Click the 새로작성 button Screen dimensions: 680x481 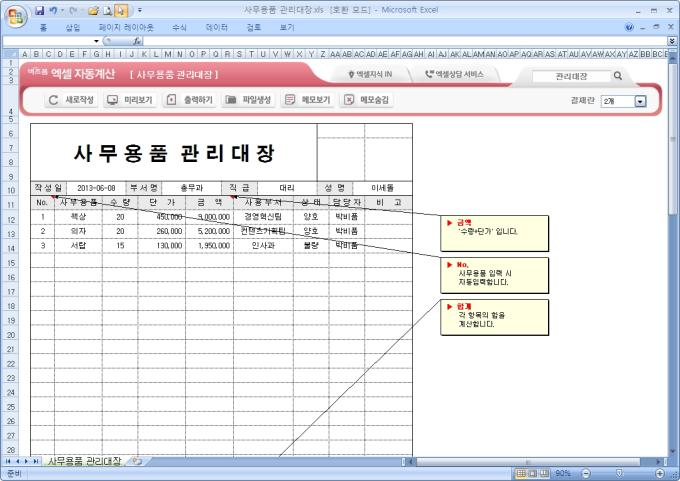71,100
